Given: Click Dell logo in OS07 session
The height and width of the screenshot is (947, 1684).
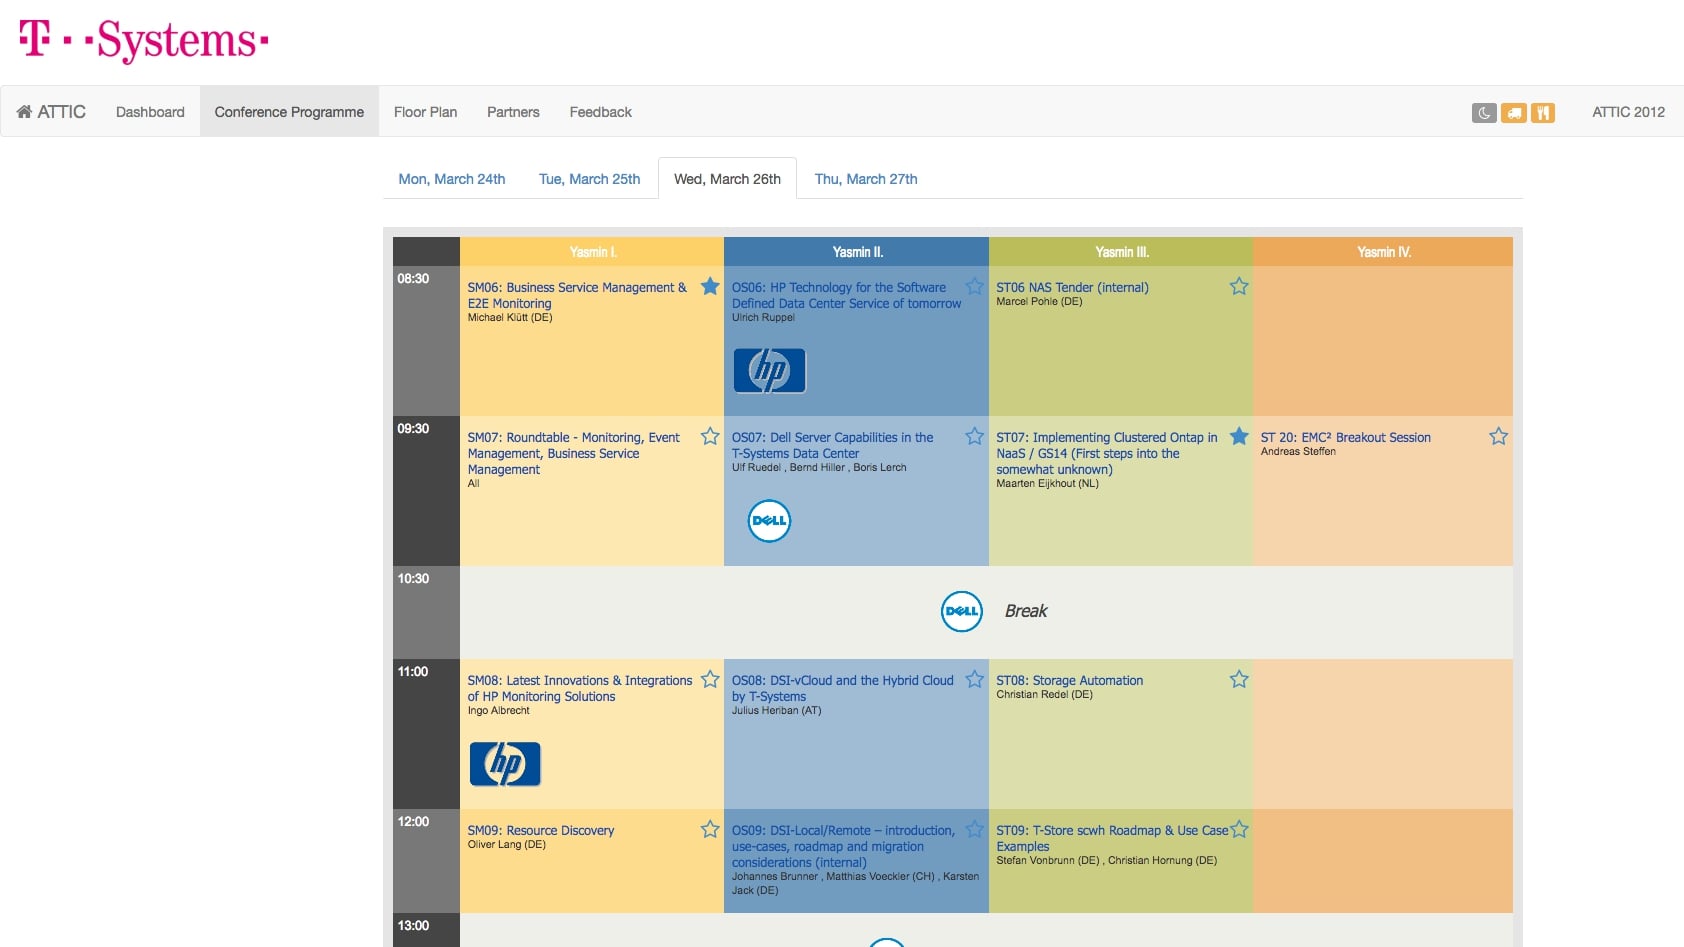Looking at the screenshot, I should click(770, 521).
